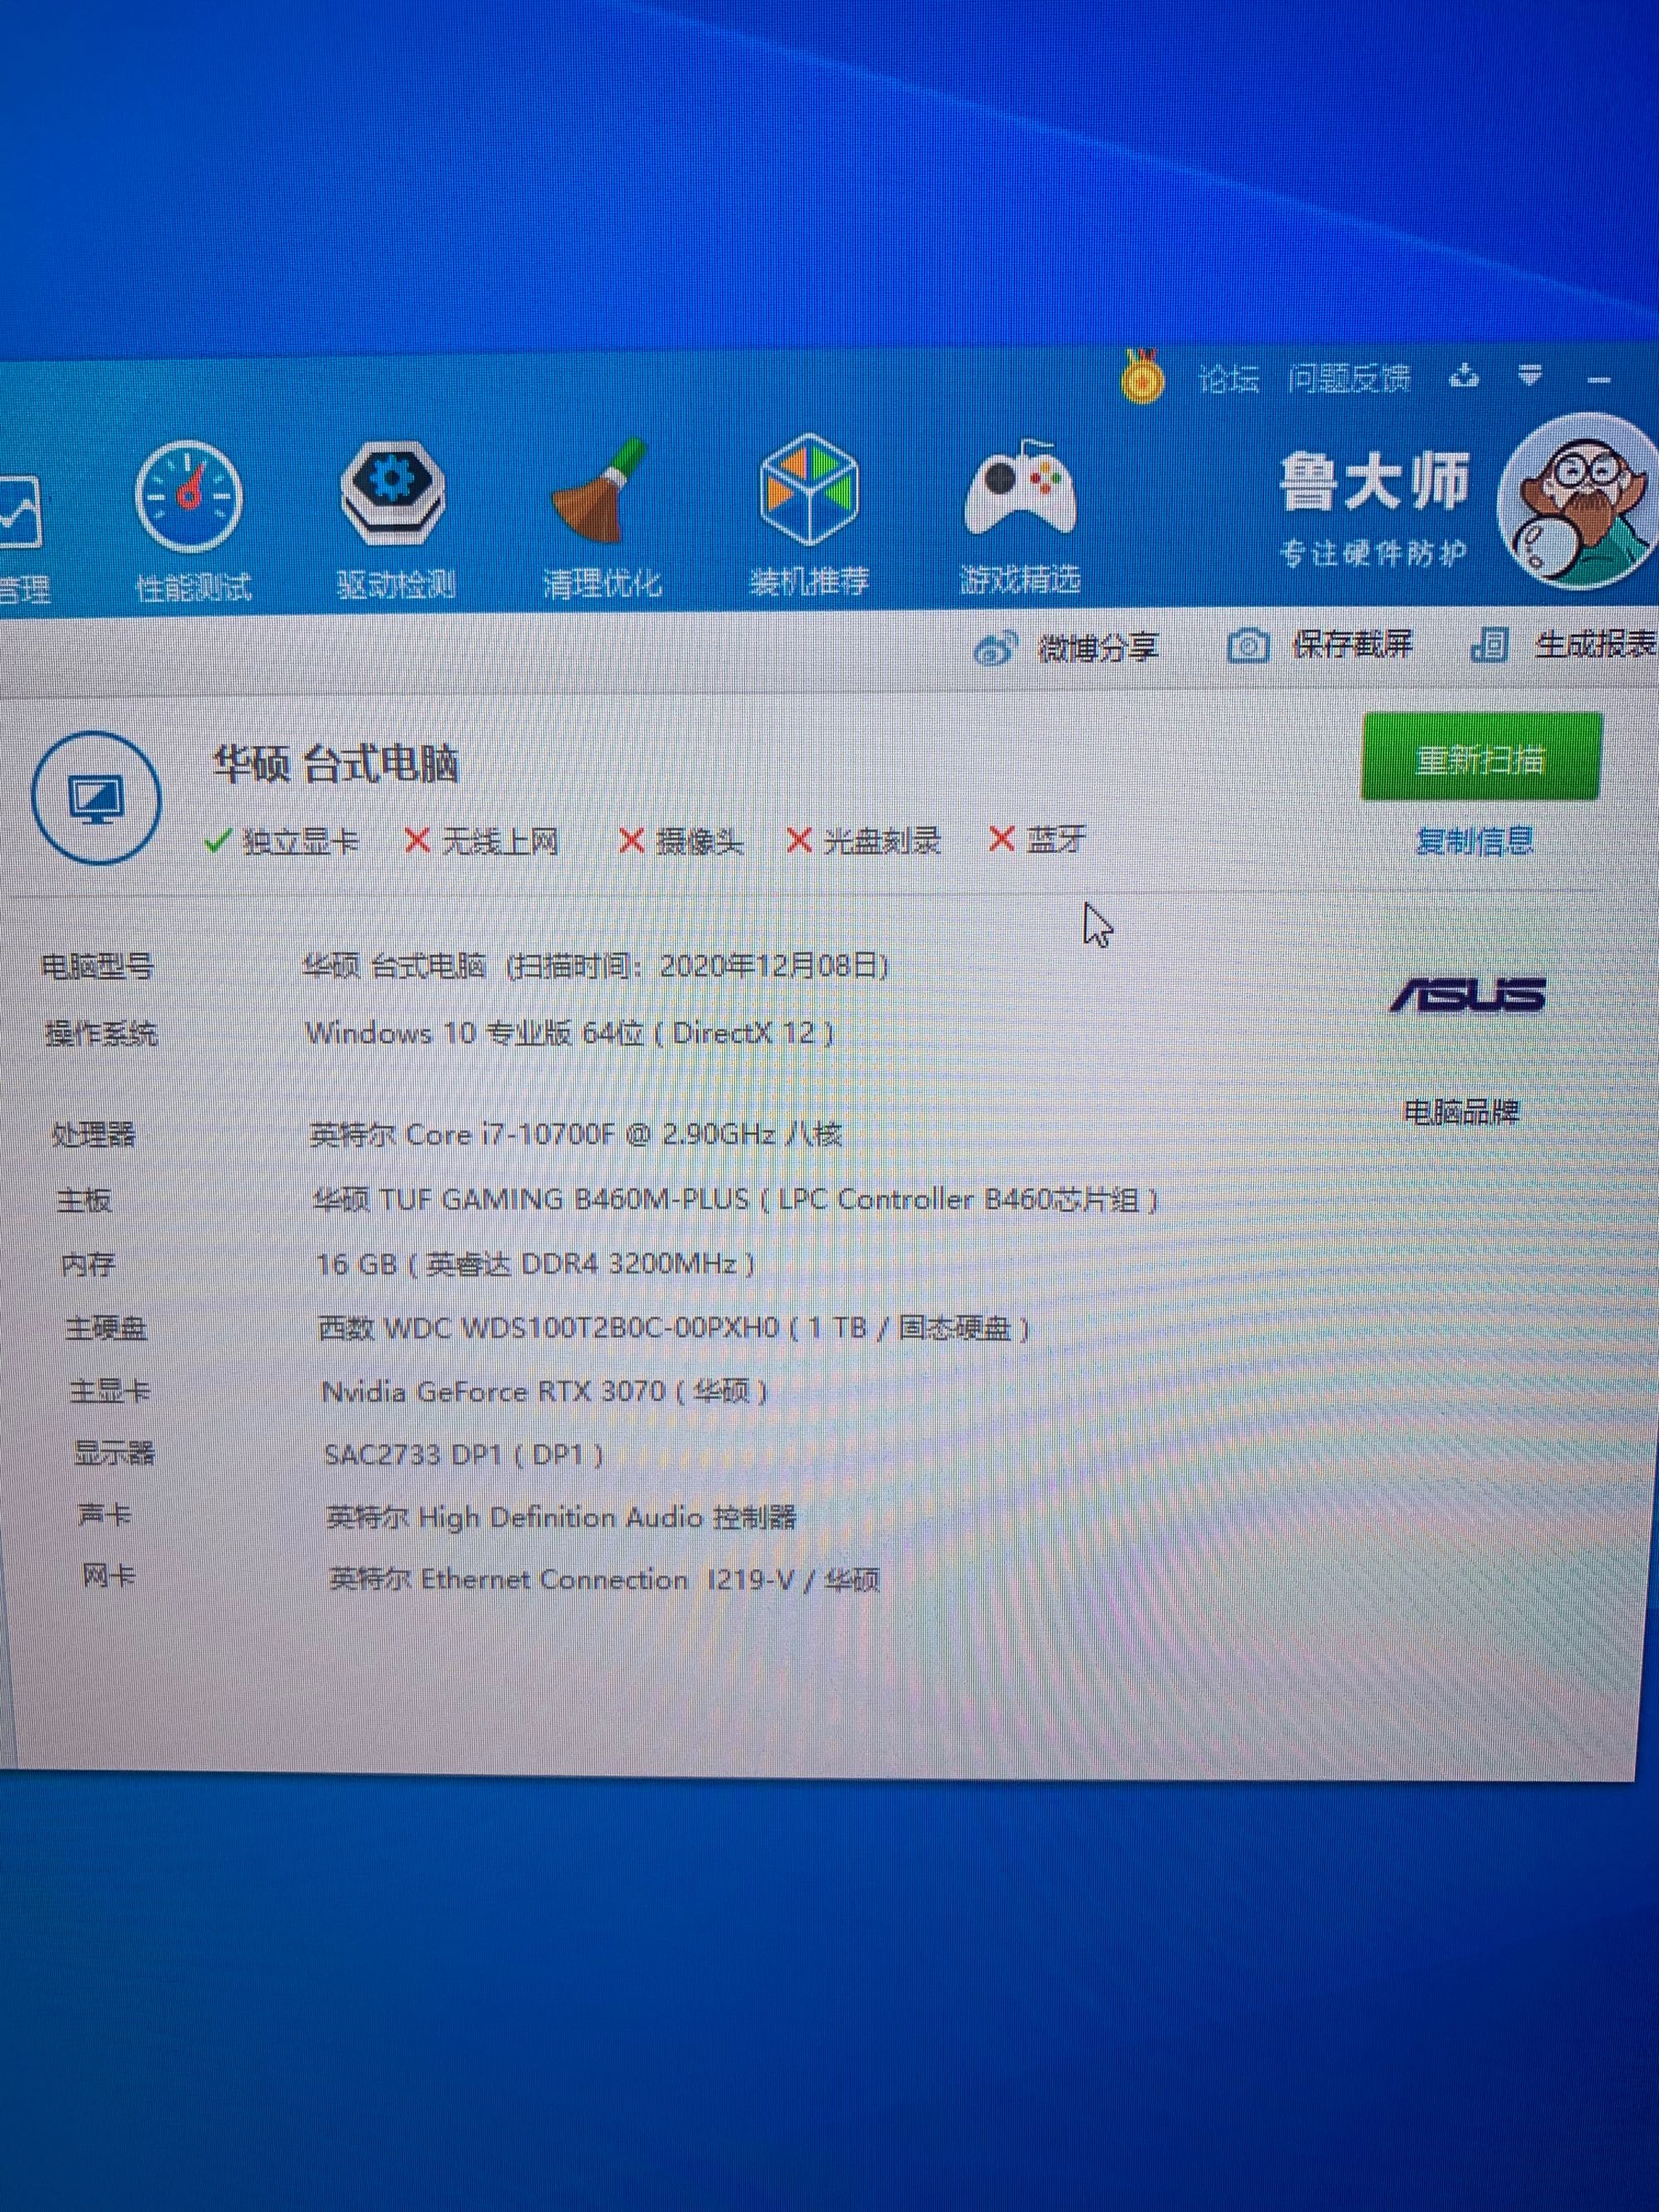The height and width of the screenshot is (2212, 1659).
Task: Click the GeForce RTX 3070 value
Action: click(x=544, y=1391)
